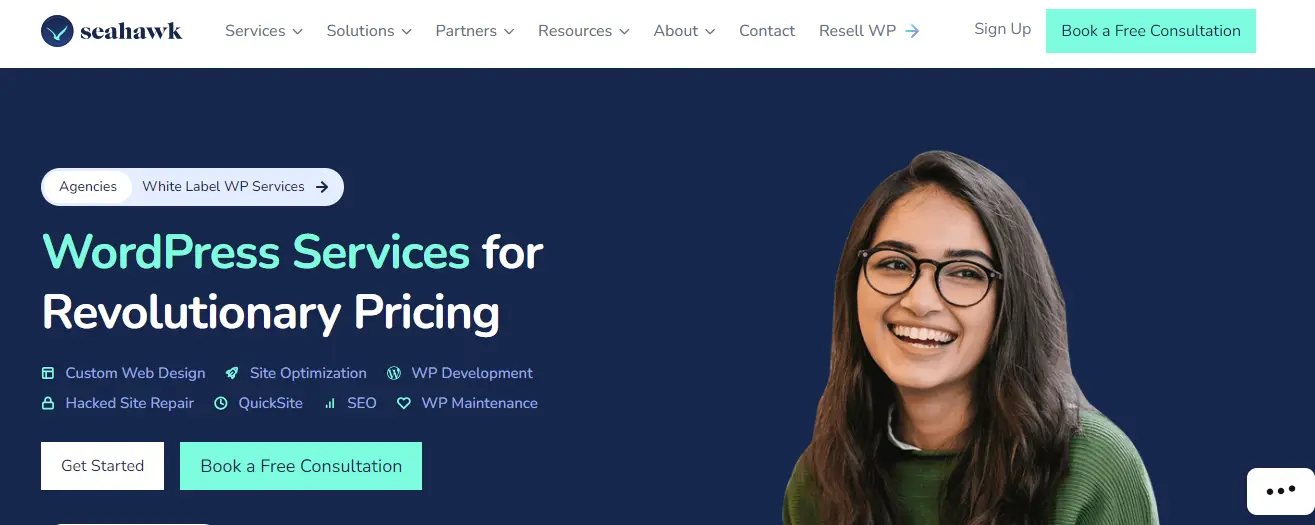Click the hero Book a Free Consultation button
Viewport: 1315px width, 525px height.
click(301, 466)
